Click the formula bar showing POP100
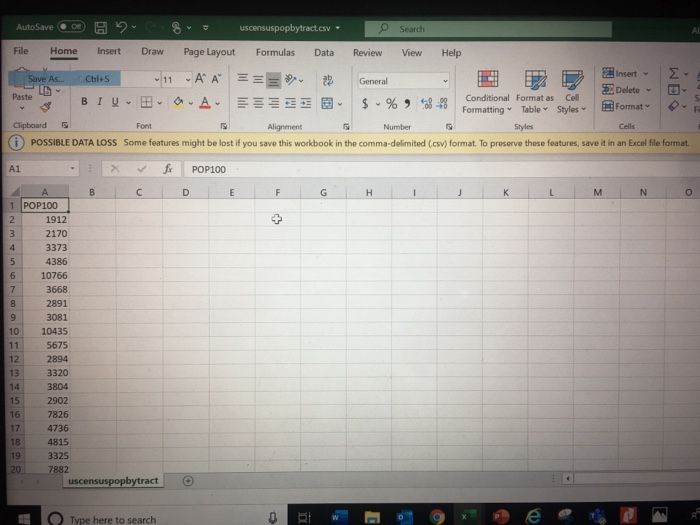The width and height of the screenshot is (700, 525). (x=440, y=169)
